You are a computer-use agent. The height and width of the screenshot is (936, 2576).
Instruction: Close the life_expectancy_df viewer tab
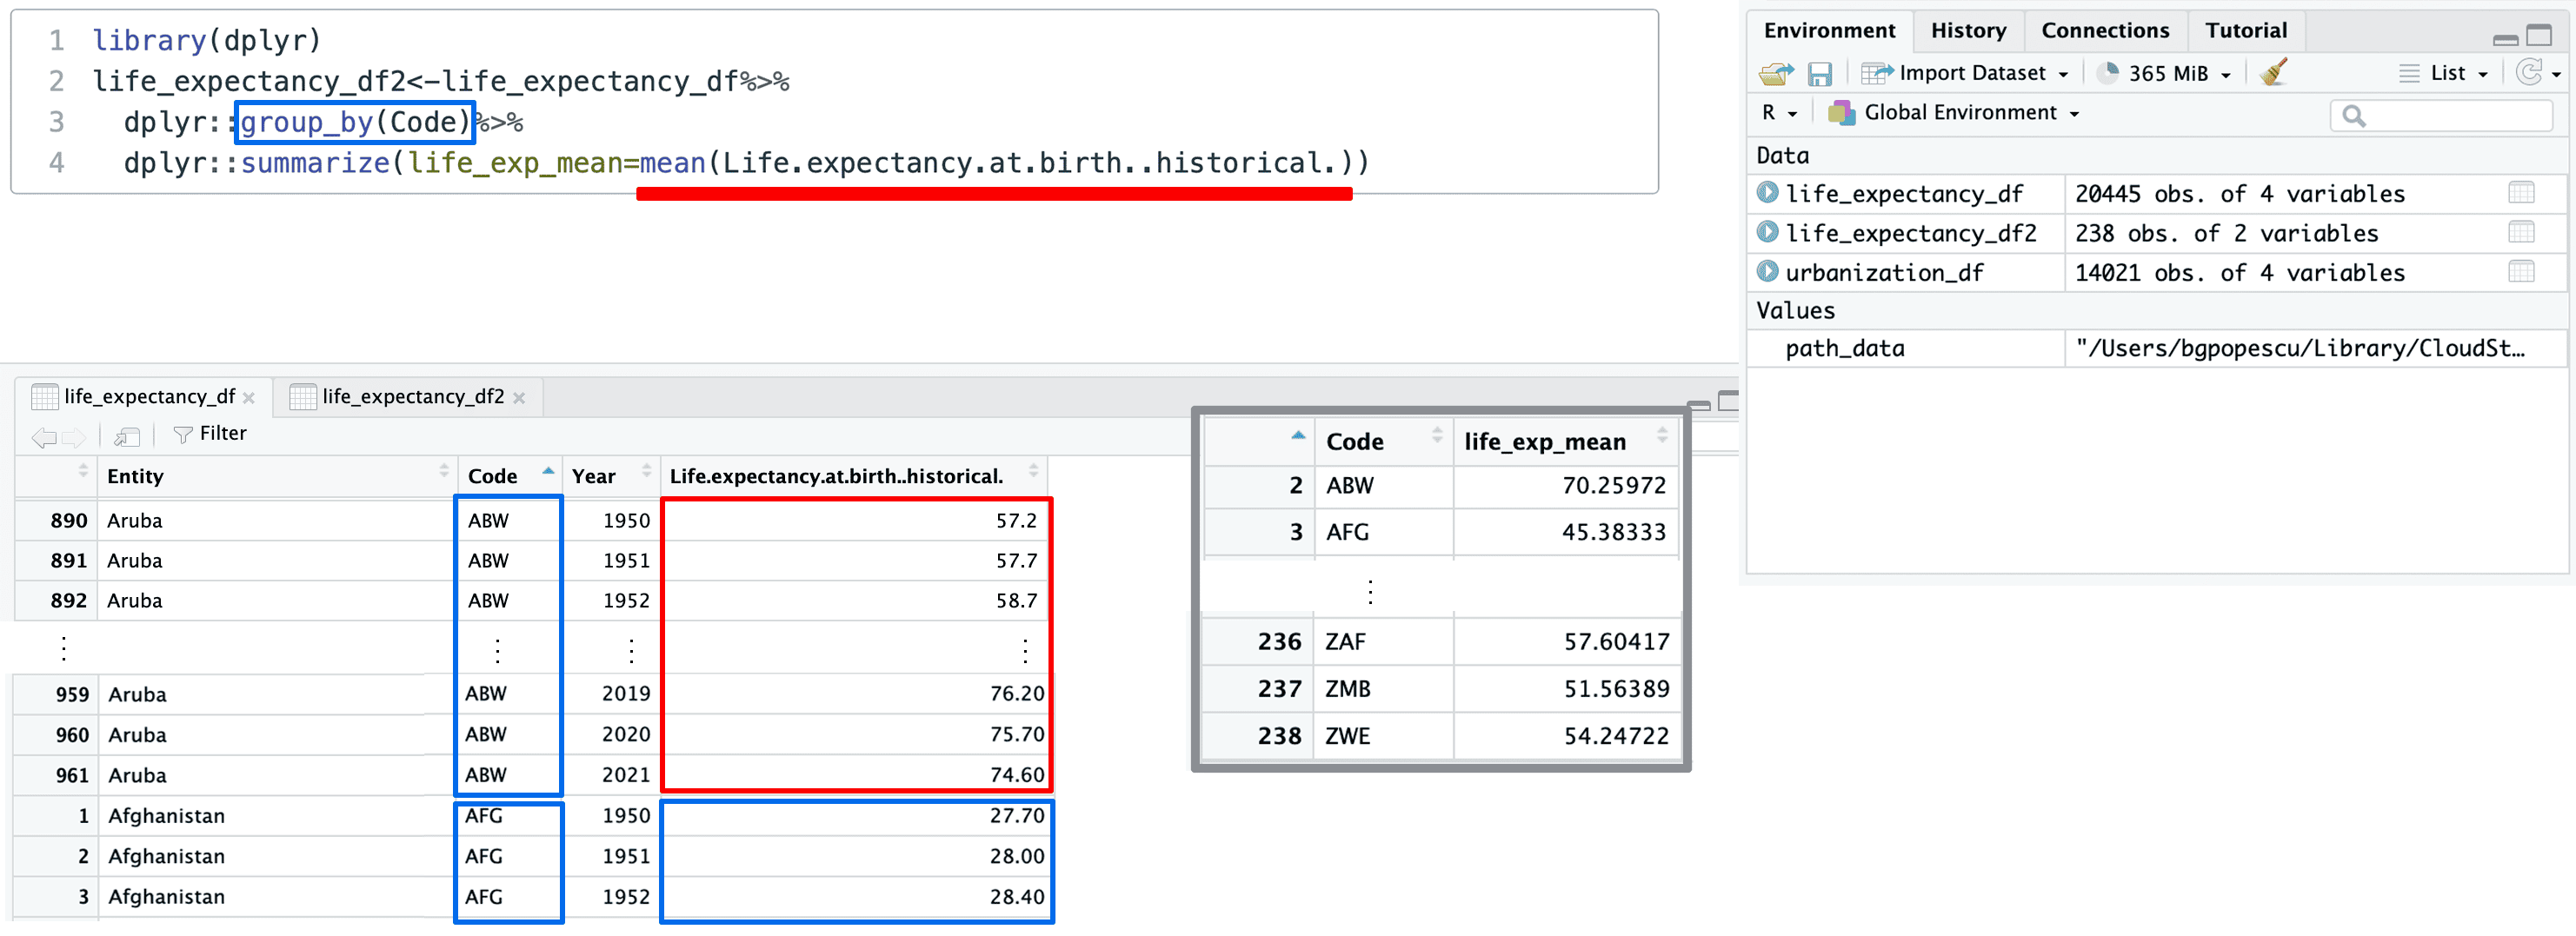pyautogui.click(x=249, y=398)
